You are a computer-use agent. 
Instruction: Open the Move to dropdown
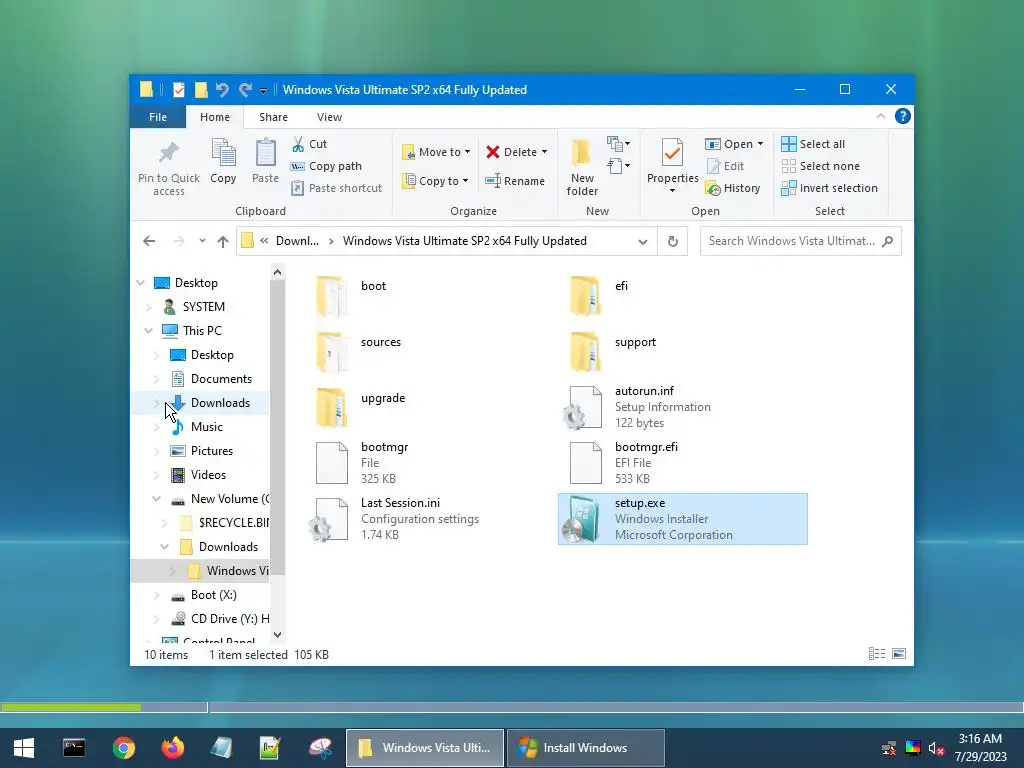click(x=436, y=152)
